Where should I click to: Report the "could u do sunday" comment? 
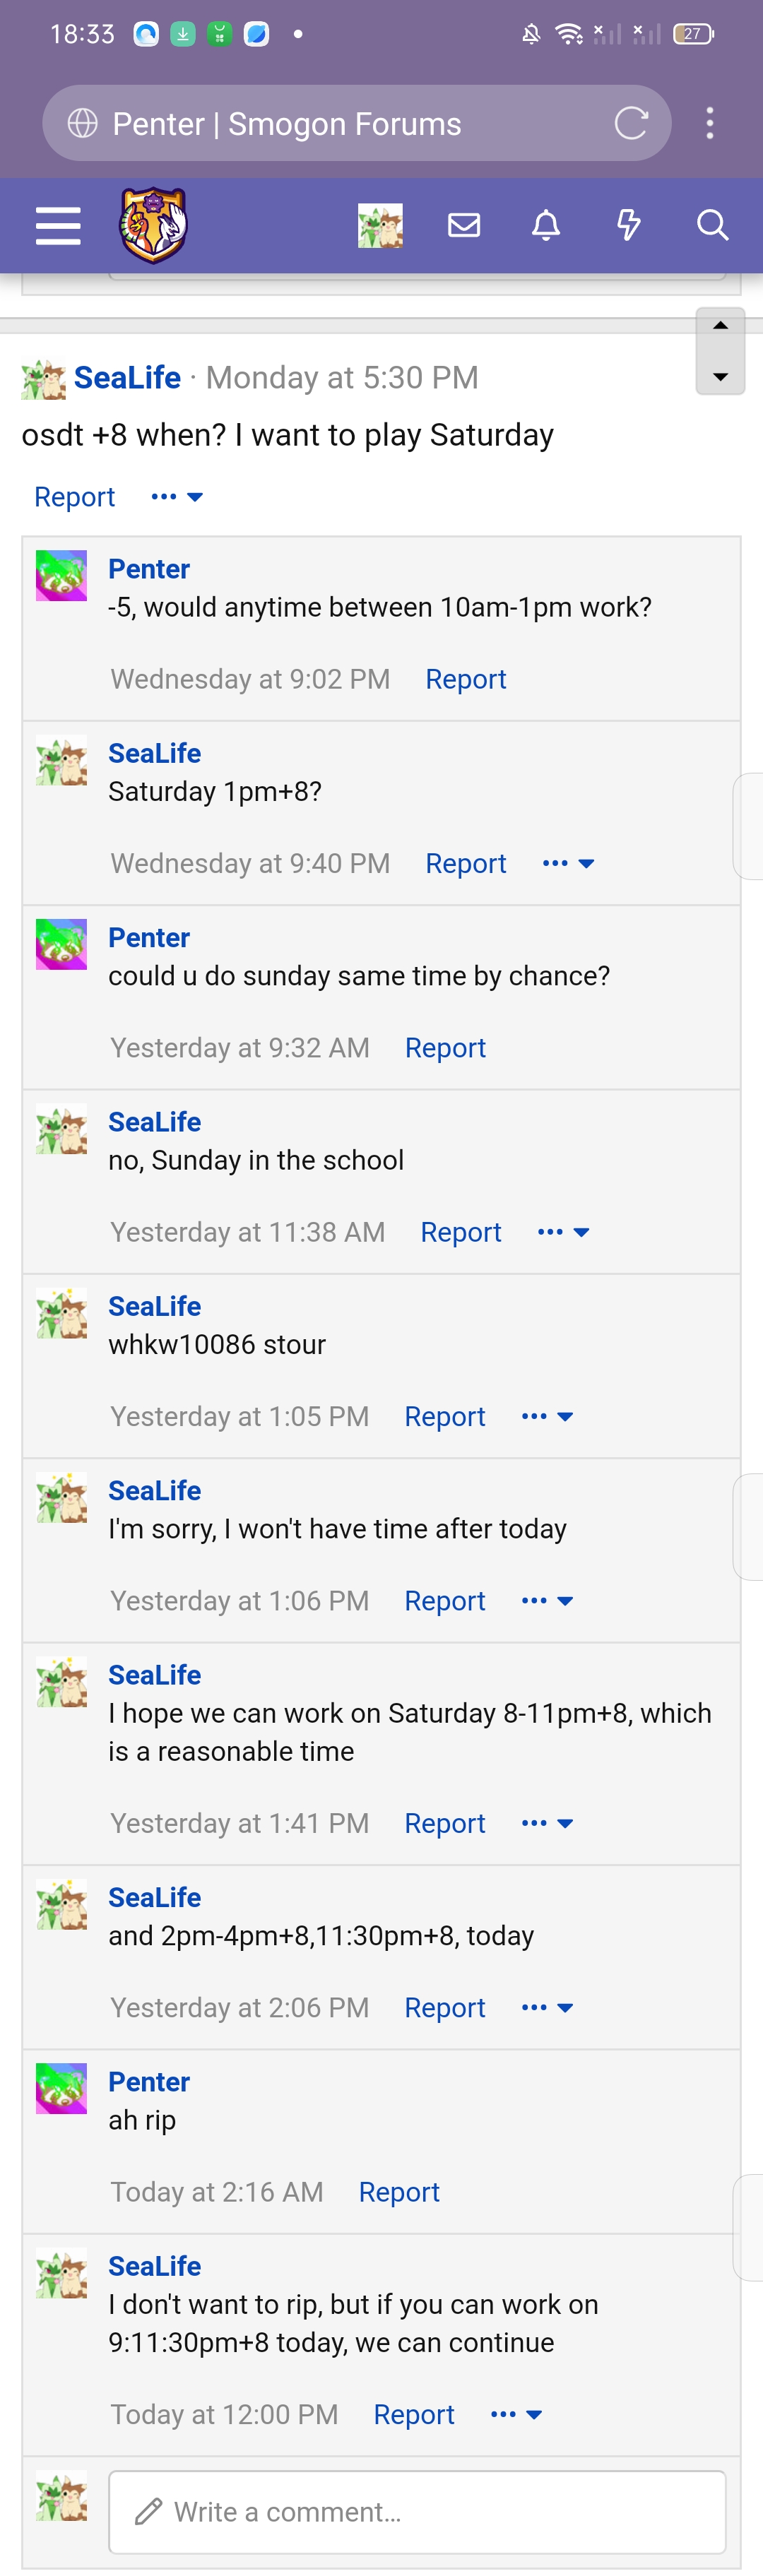tap(445, 1048)
